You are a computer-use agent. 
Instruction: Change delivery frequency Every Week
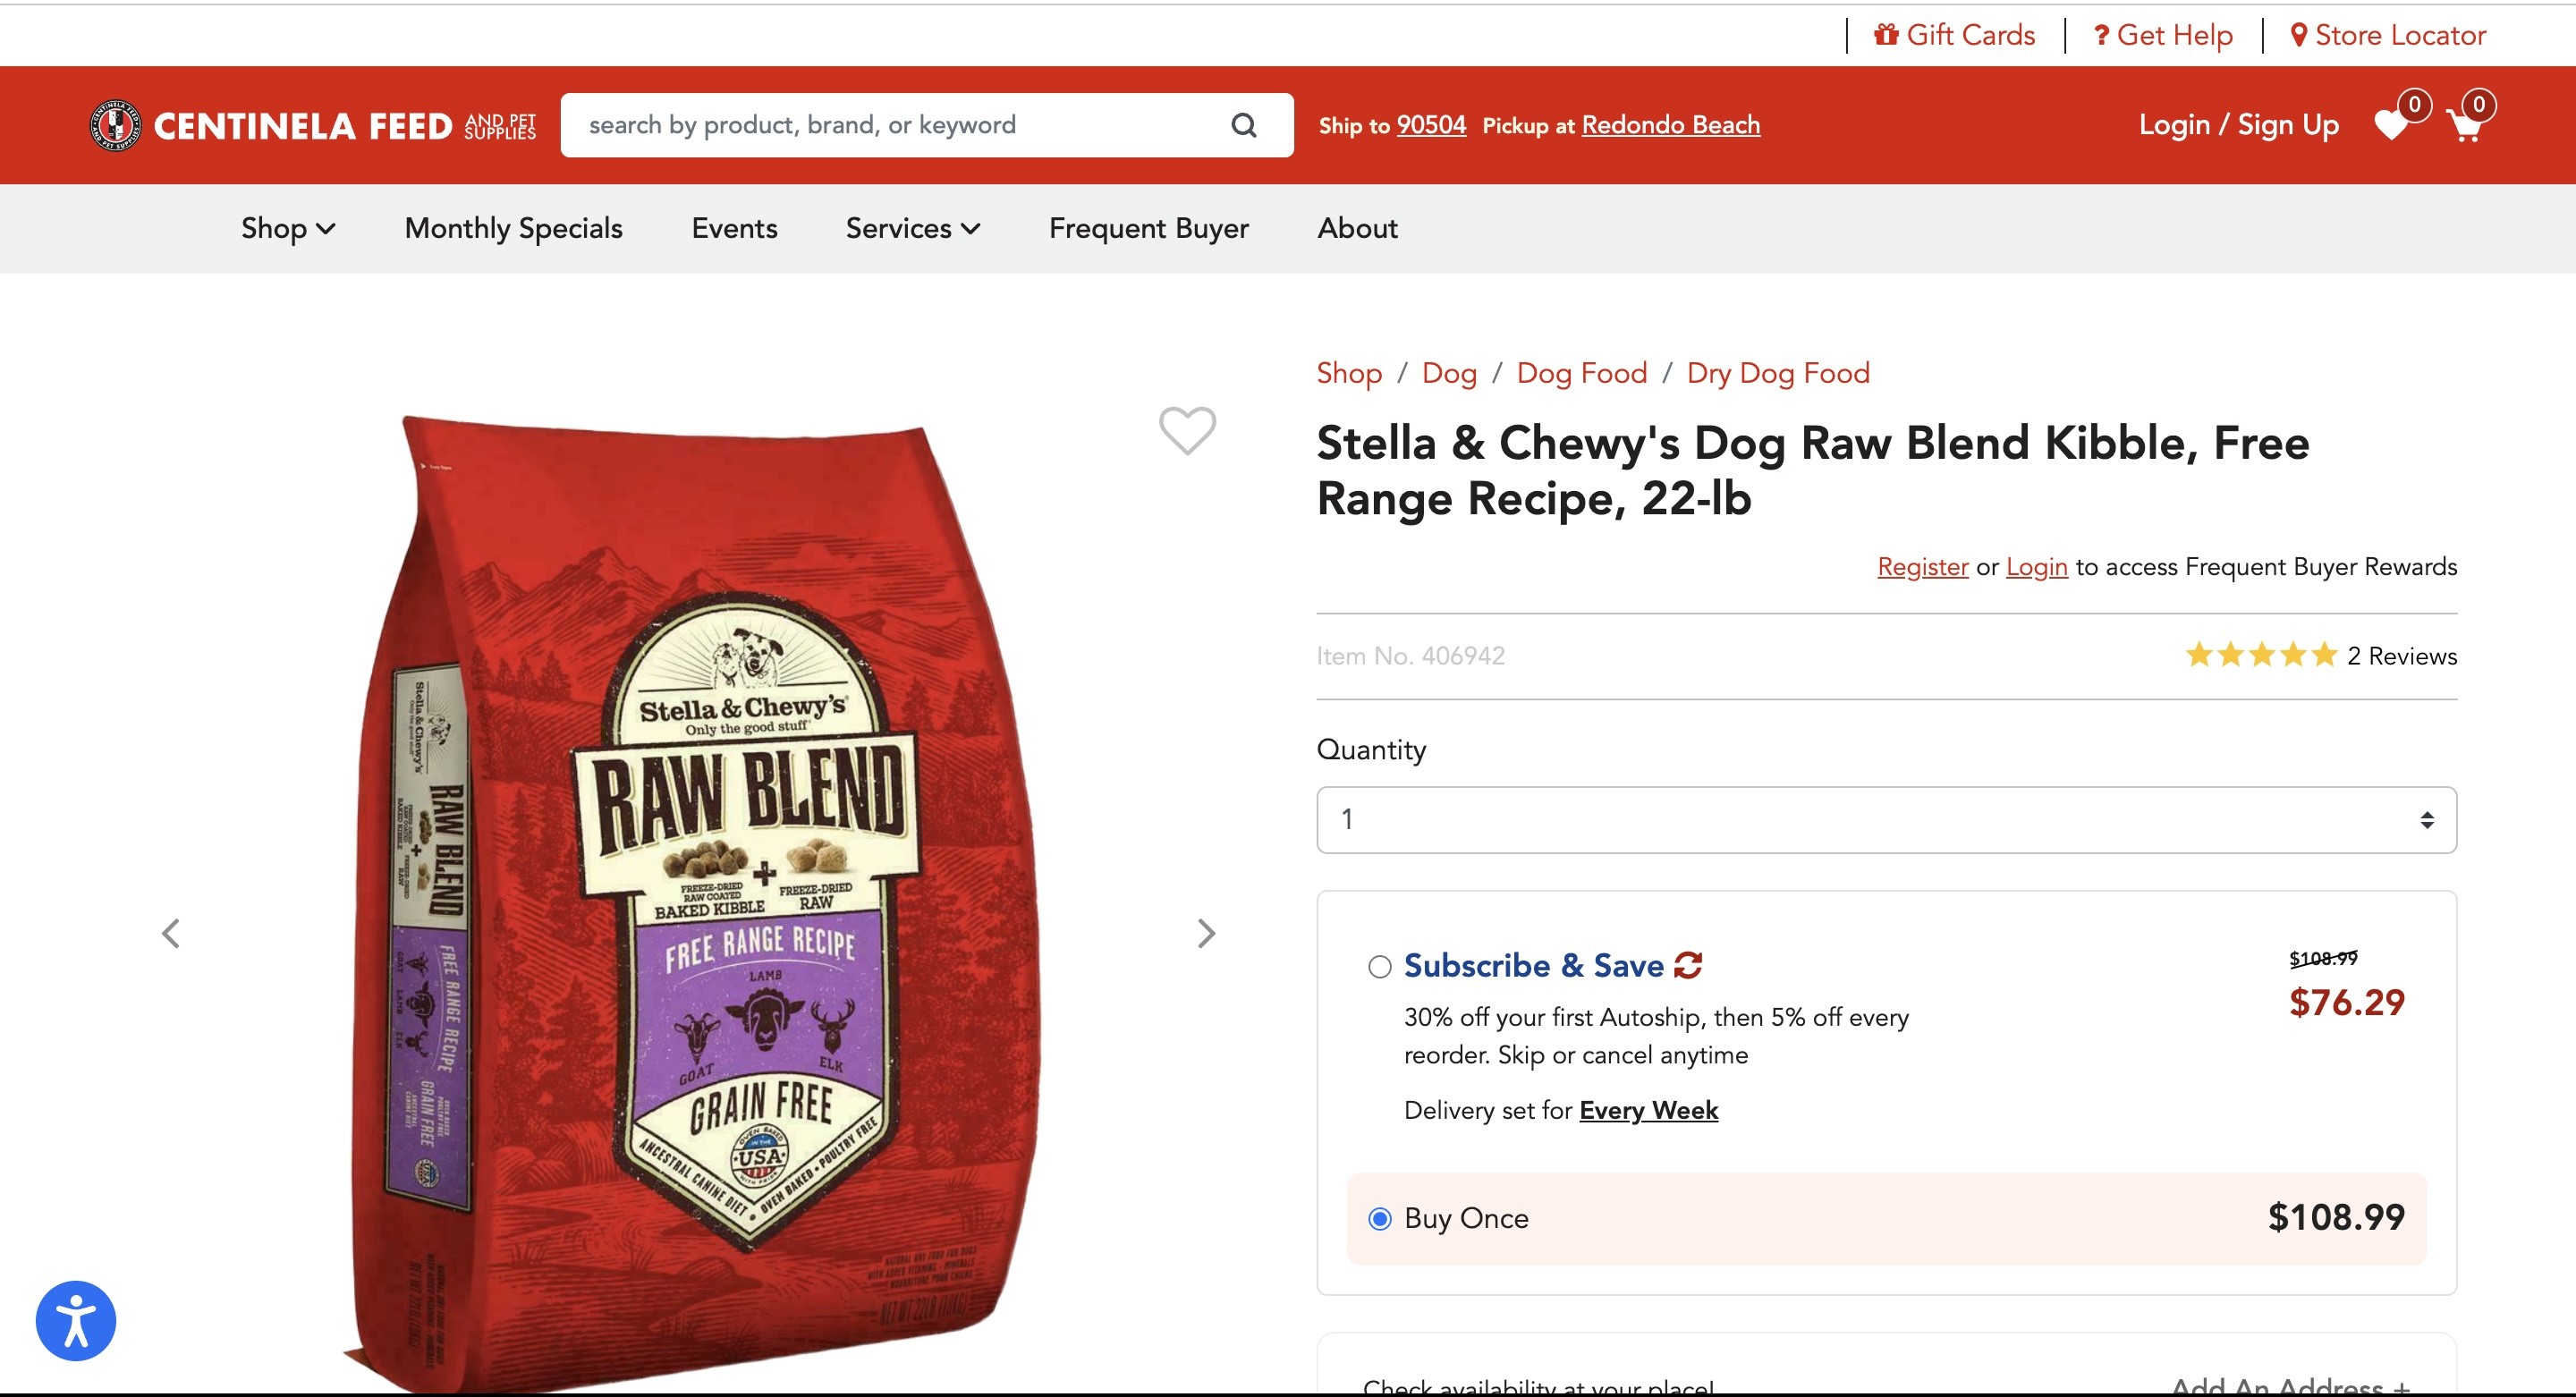coord(1648,1110)
